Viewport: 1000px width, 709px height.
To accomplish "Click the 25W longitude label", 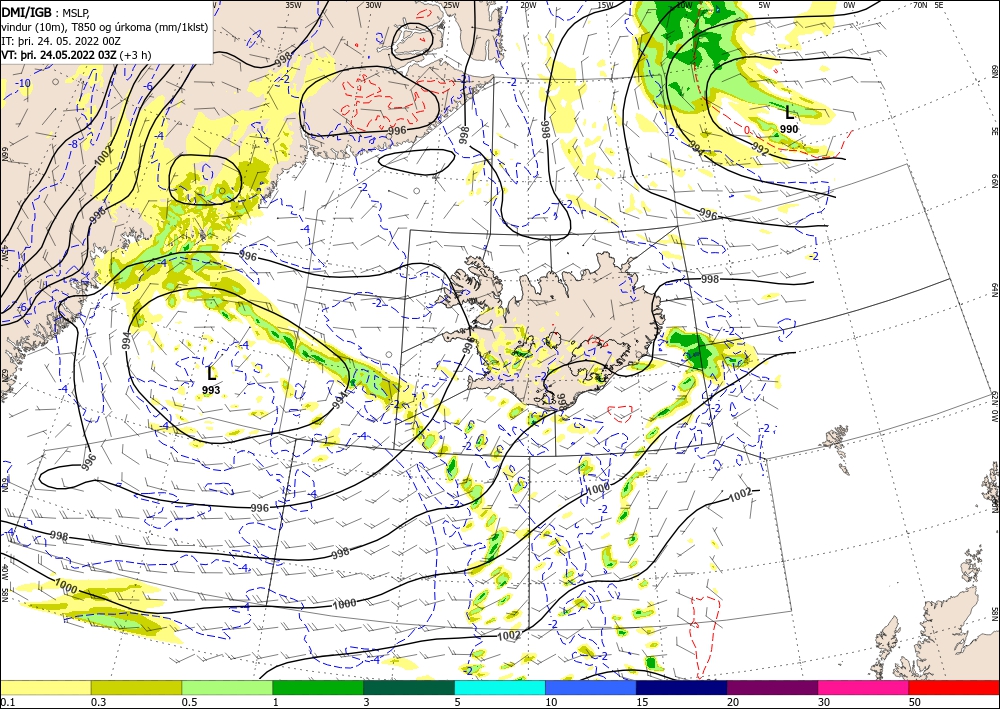I will click(x=451, y=5).
